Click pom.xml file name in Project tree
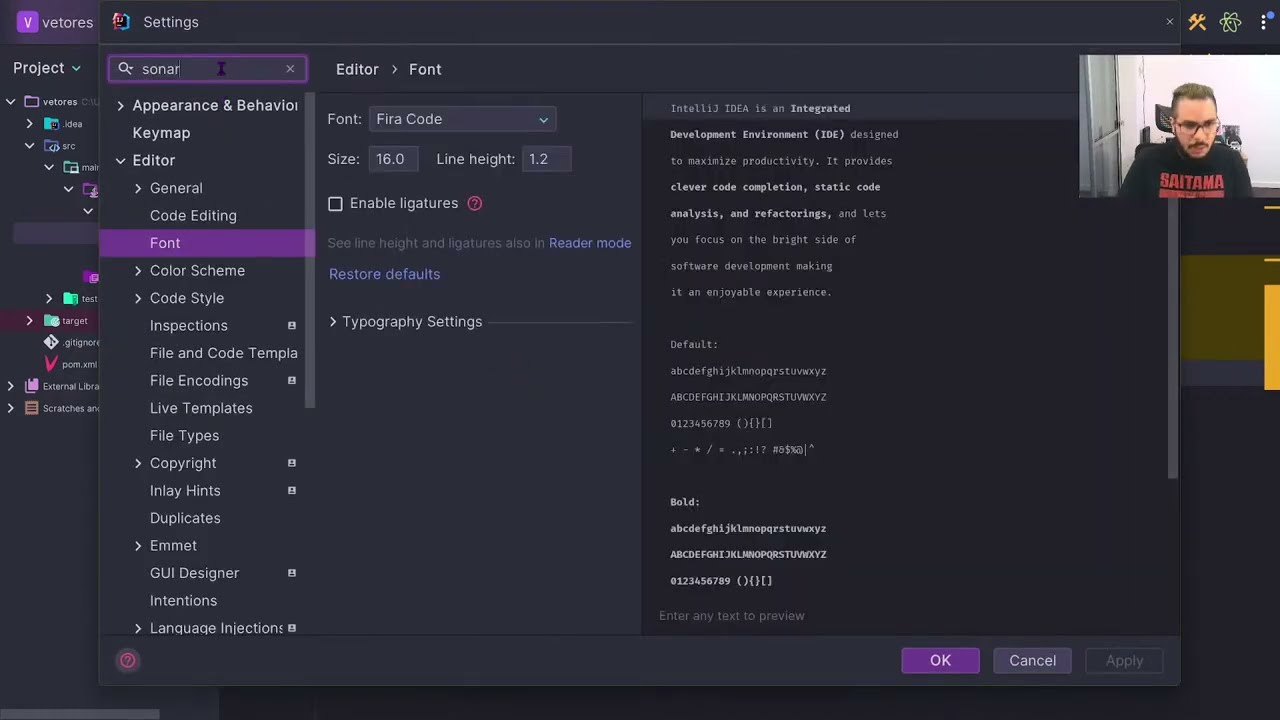This screenshot has height=720, width=1280. click(79, 364)
